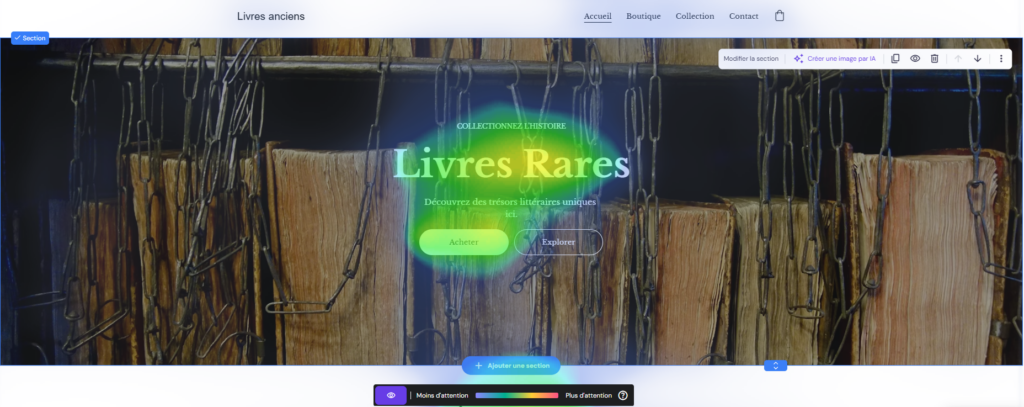Delete section using trash icon
This screenshot has height=407, width=1024.
[x=935, y=58]
